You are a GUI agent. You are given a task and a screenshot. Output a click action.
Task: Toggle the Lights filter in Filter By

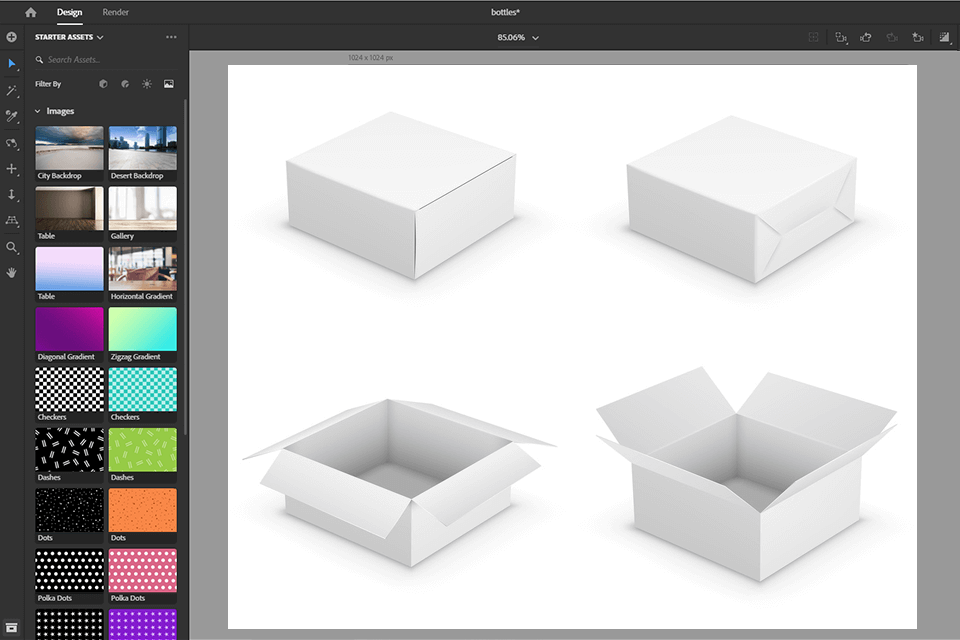click(147, 84)
